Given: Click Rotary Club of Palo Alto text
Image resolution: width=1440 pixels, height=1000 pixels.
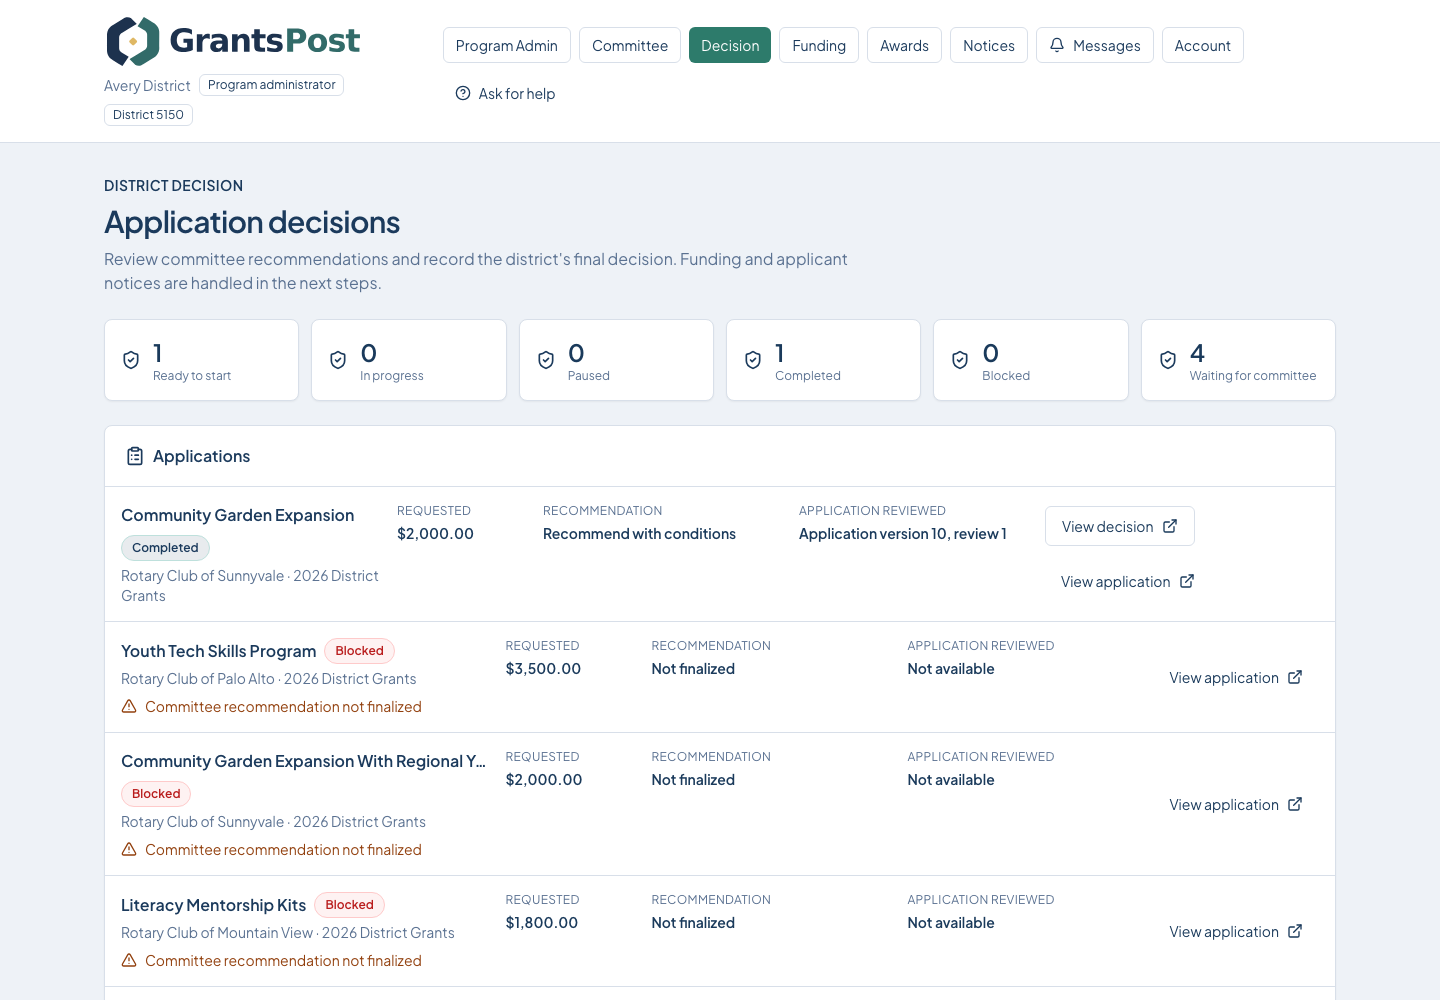Looking at the screenshot, I should click(198, 679).
